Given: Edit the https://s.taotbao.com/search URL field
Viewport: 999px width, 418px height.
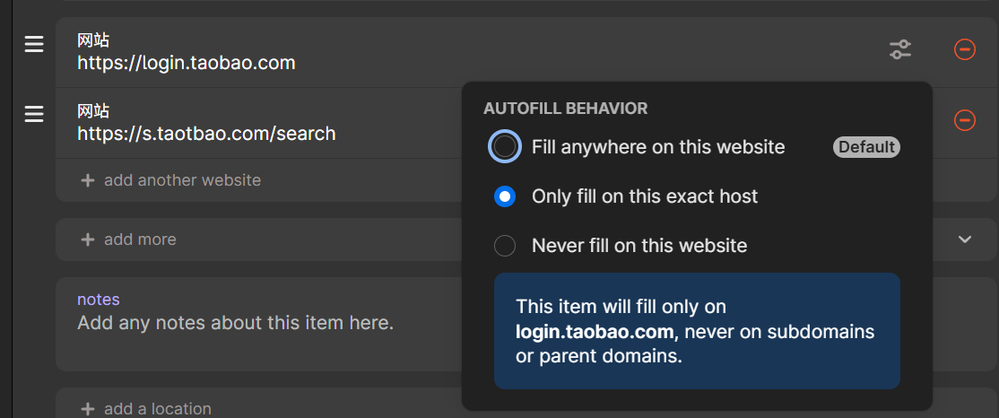Looking at the screenshot, I should 206,133.
